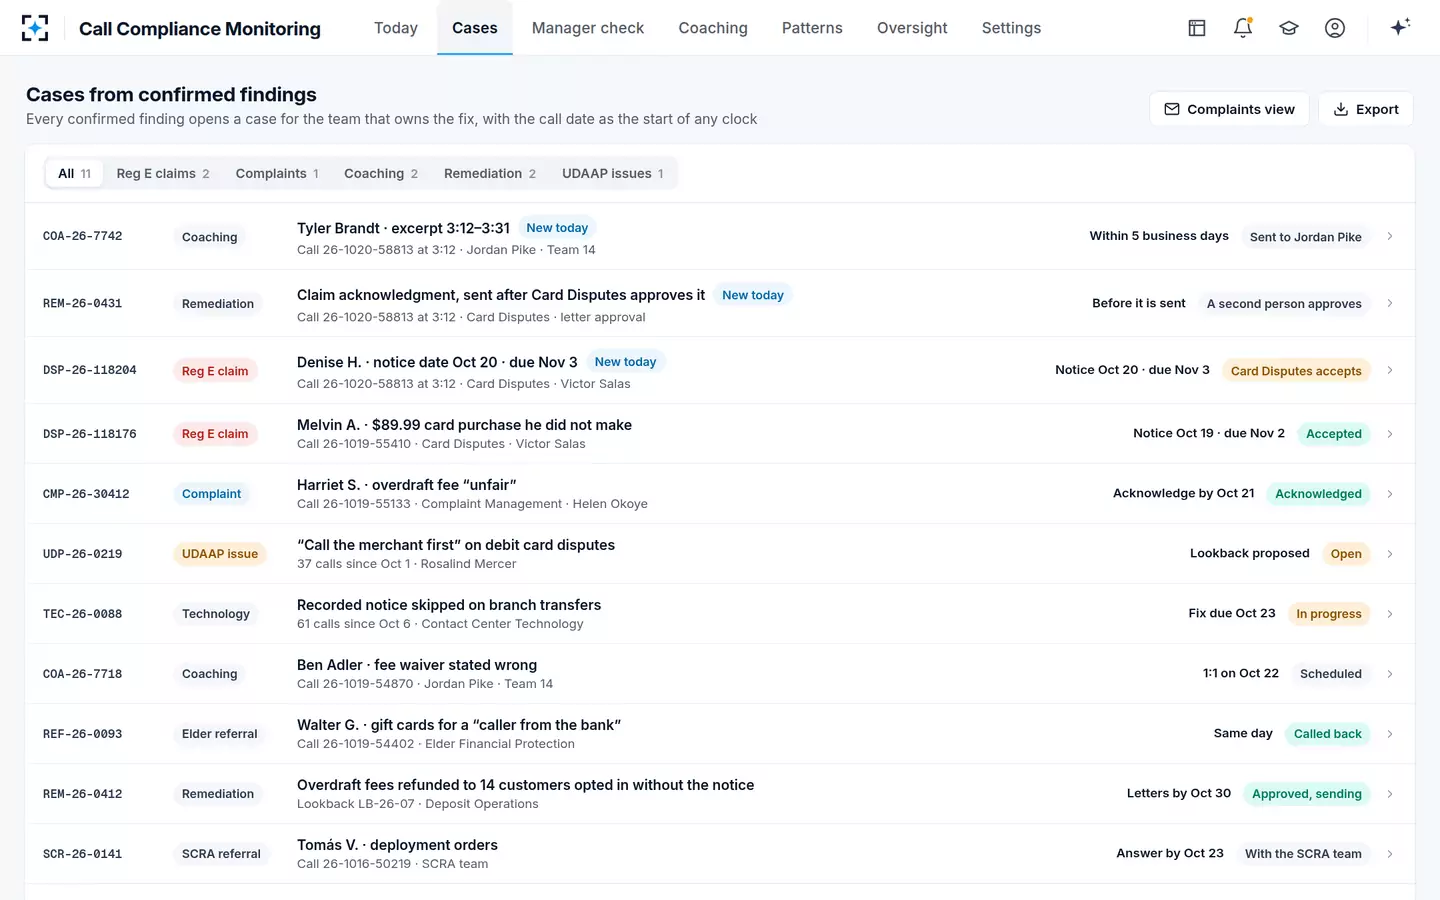The image size is (1440, 900).
Task: Open the user profile icon
Action: pos(1335,28)
